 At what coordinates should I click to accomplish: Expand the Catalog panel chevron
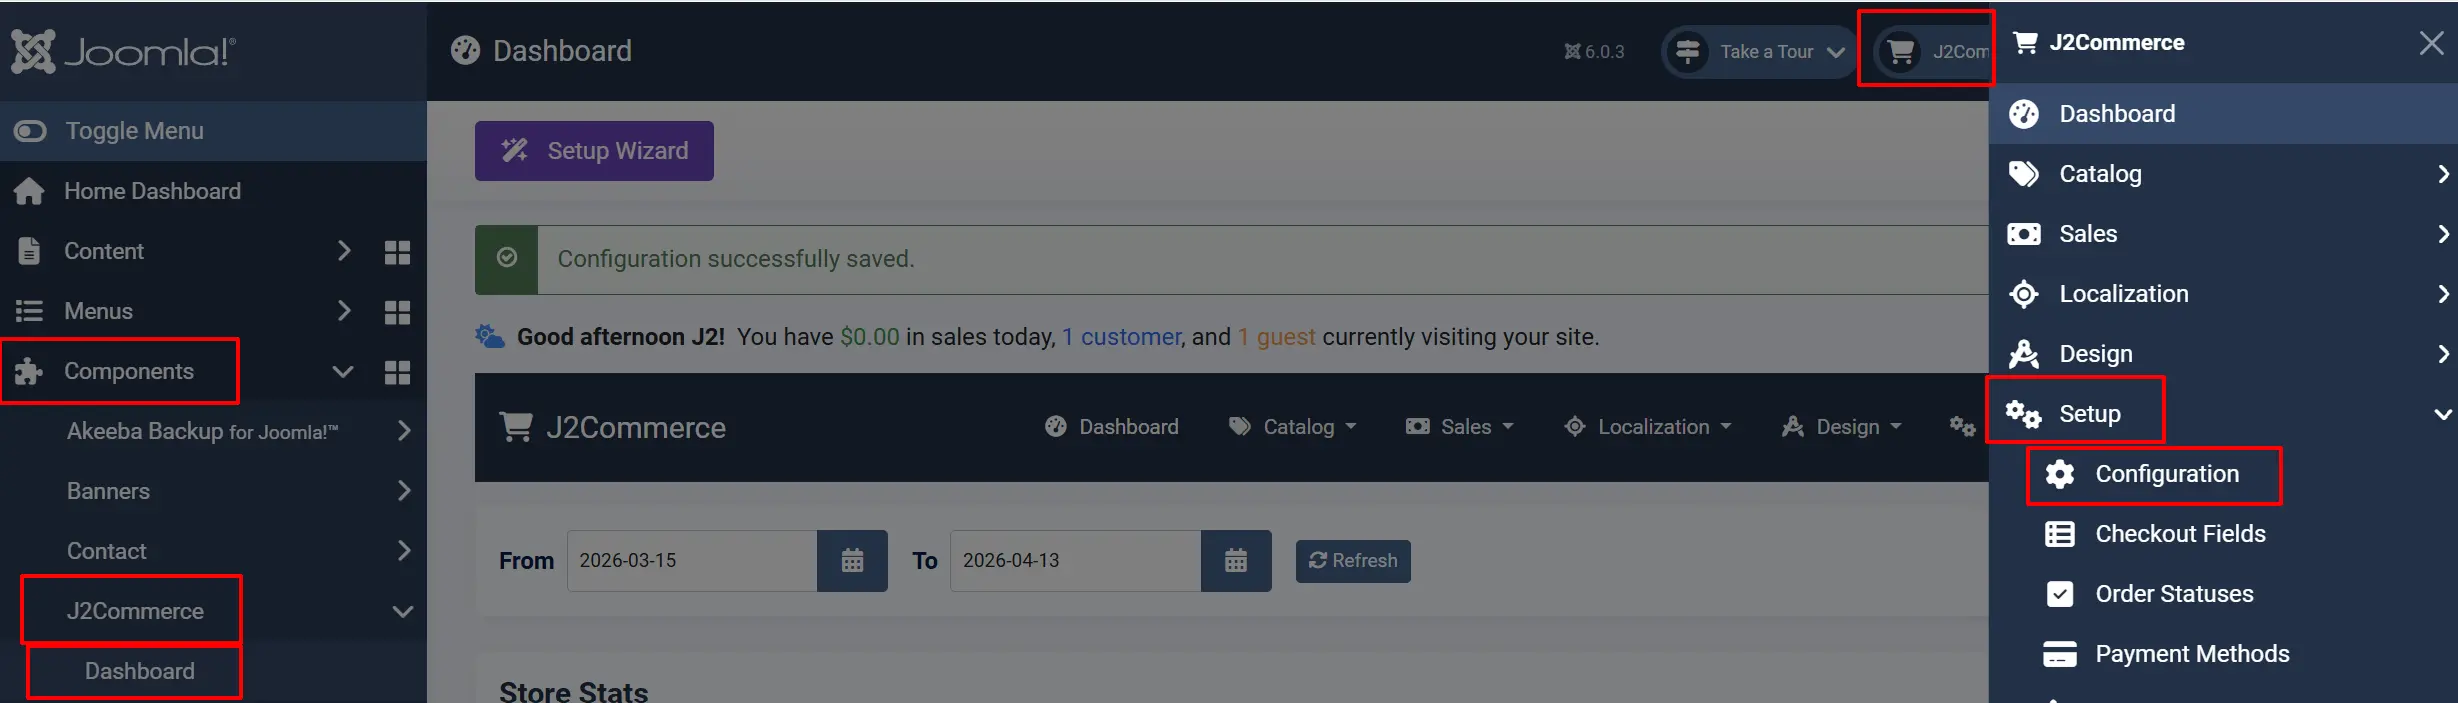pos(2442,174)
